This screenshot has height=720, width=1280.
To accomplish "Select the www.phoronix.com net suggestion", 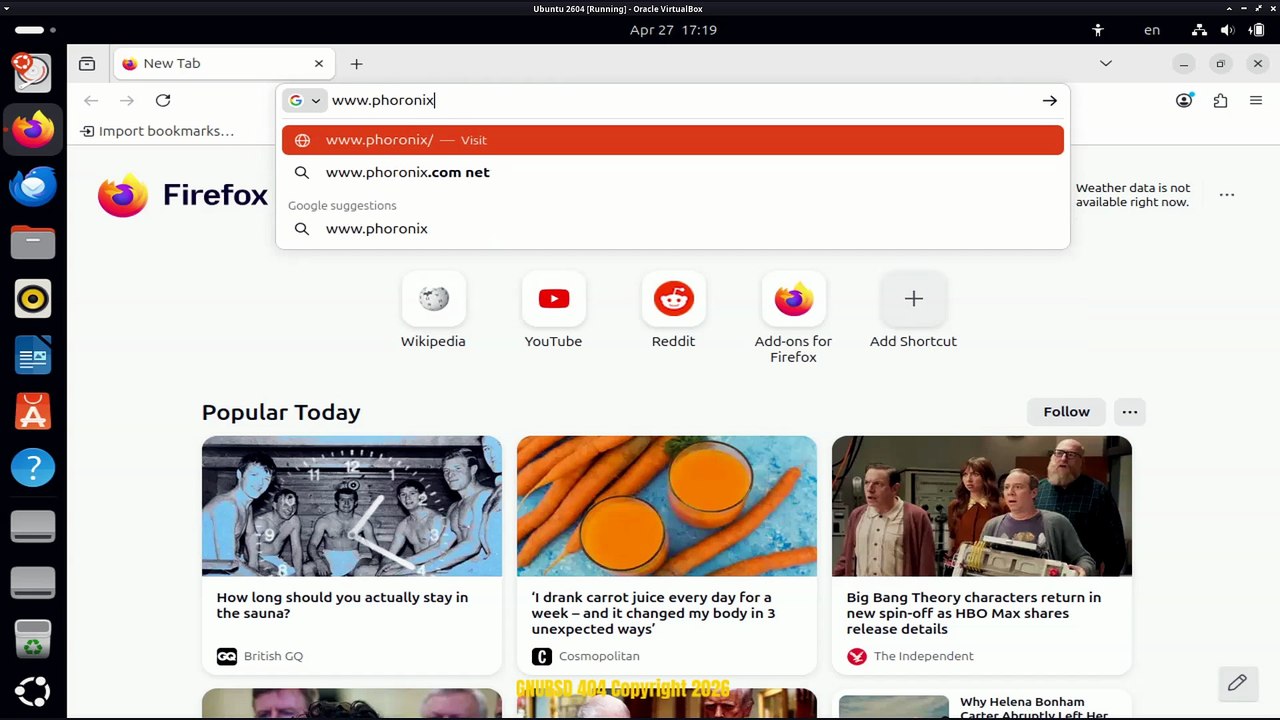I will tap(673, 172).
